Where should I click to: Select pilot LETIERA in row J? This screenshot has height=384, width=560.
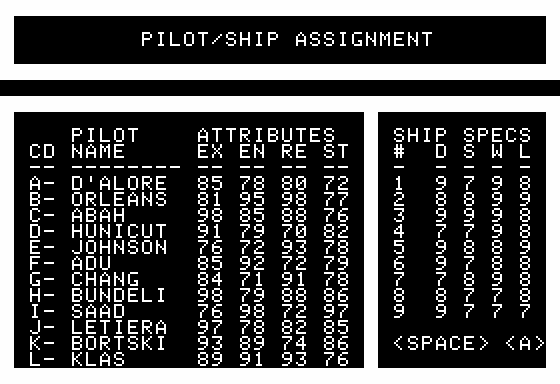tap(119, 327)
